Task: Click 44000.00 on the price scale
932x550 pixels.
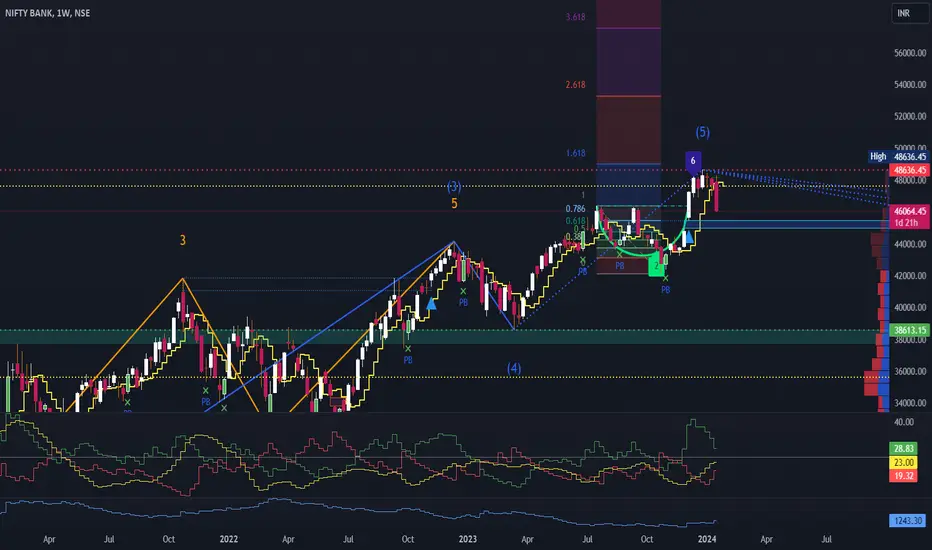Action: pyautogui.click(x=910, y=244)
